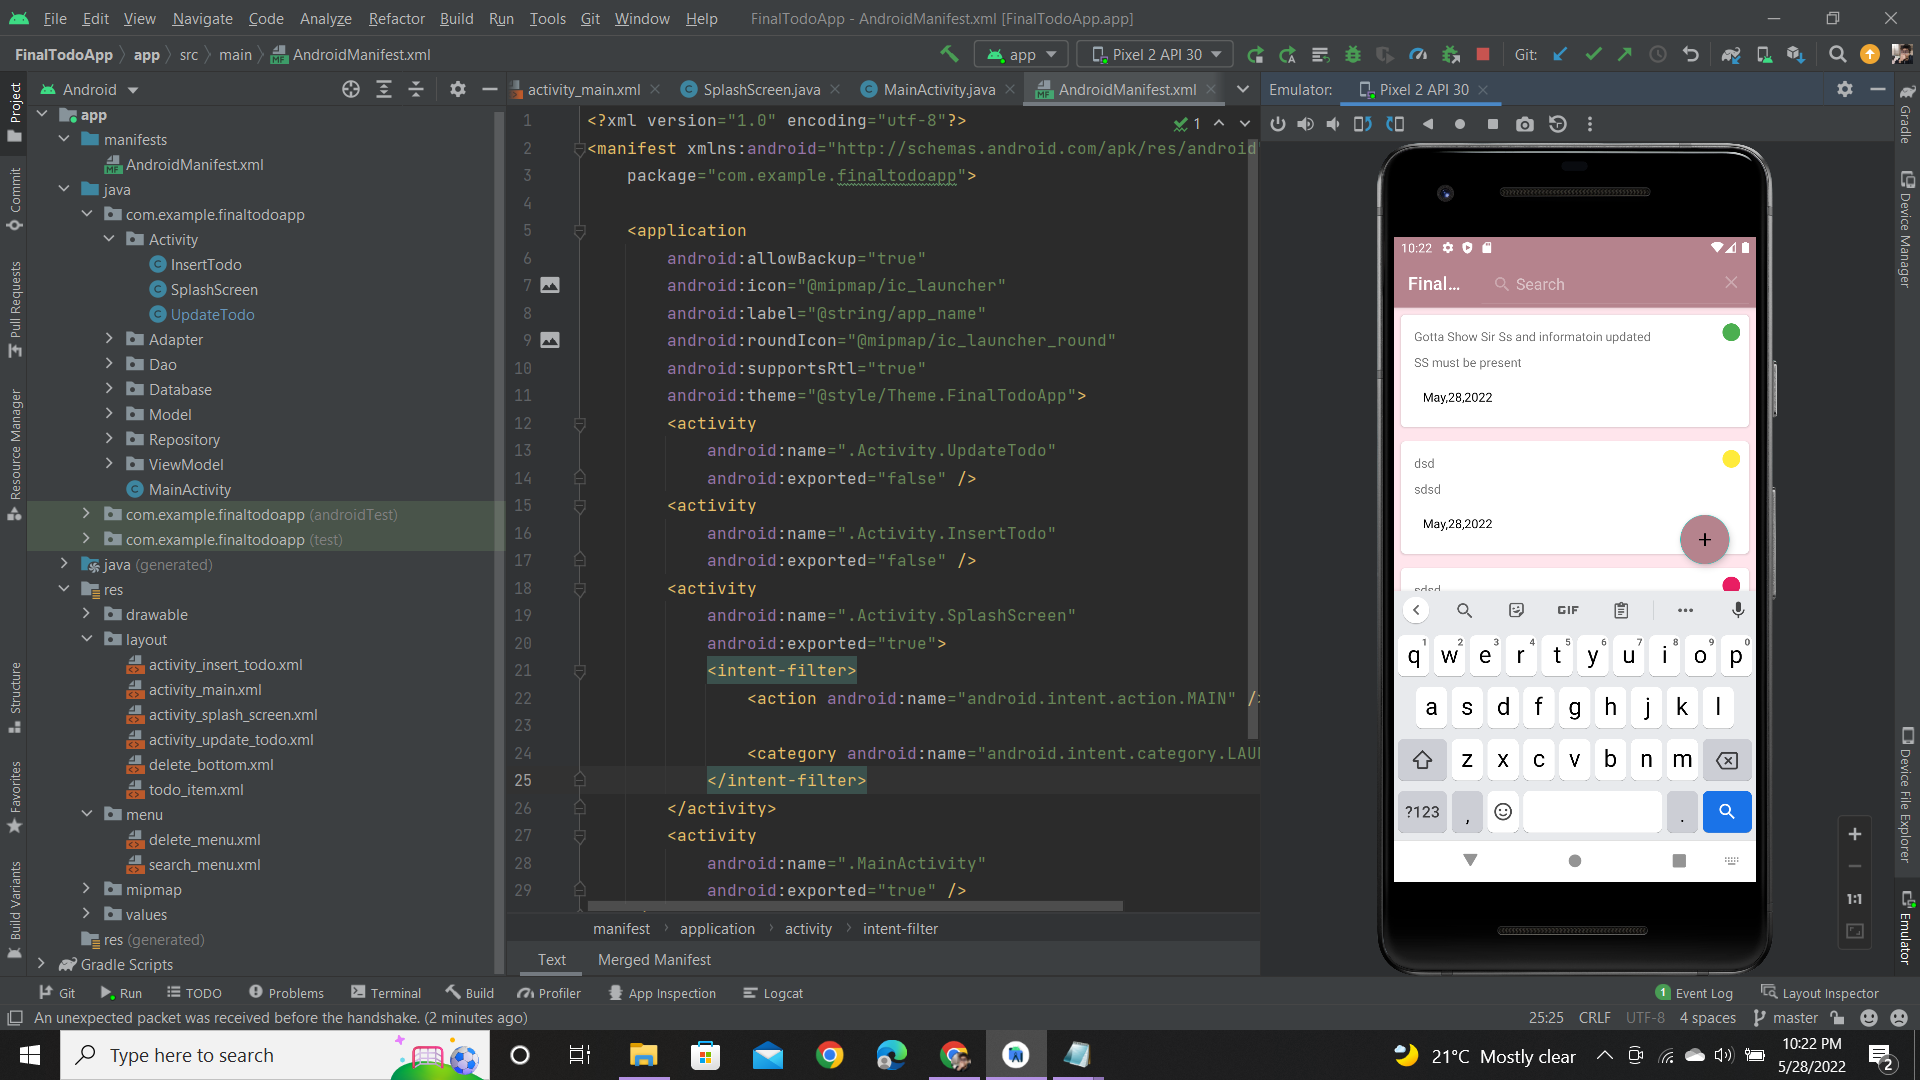The image size is (1920, 1080).
Task: Switch to the Merged Manifest tab
Action: [x=654, y=960]
